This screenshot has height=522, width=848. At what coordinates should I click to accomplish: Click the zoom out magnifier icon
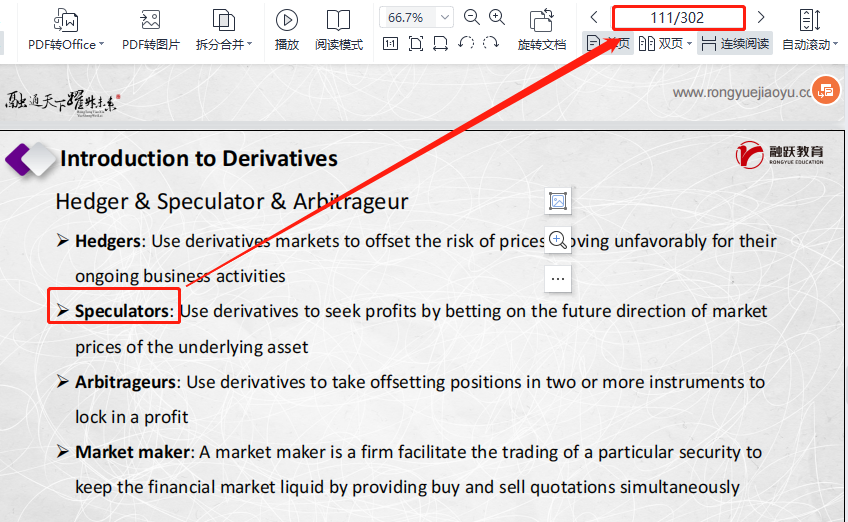(x=472, y=17)
